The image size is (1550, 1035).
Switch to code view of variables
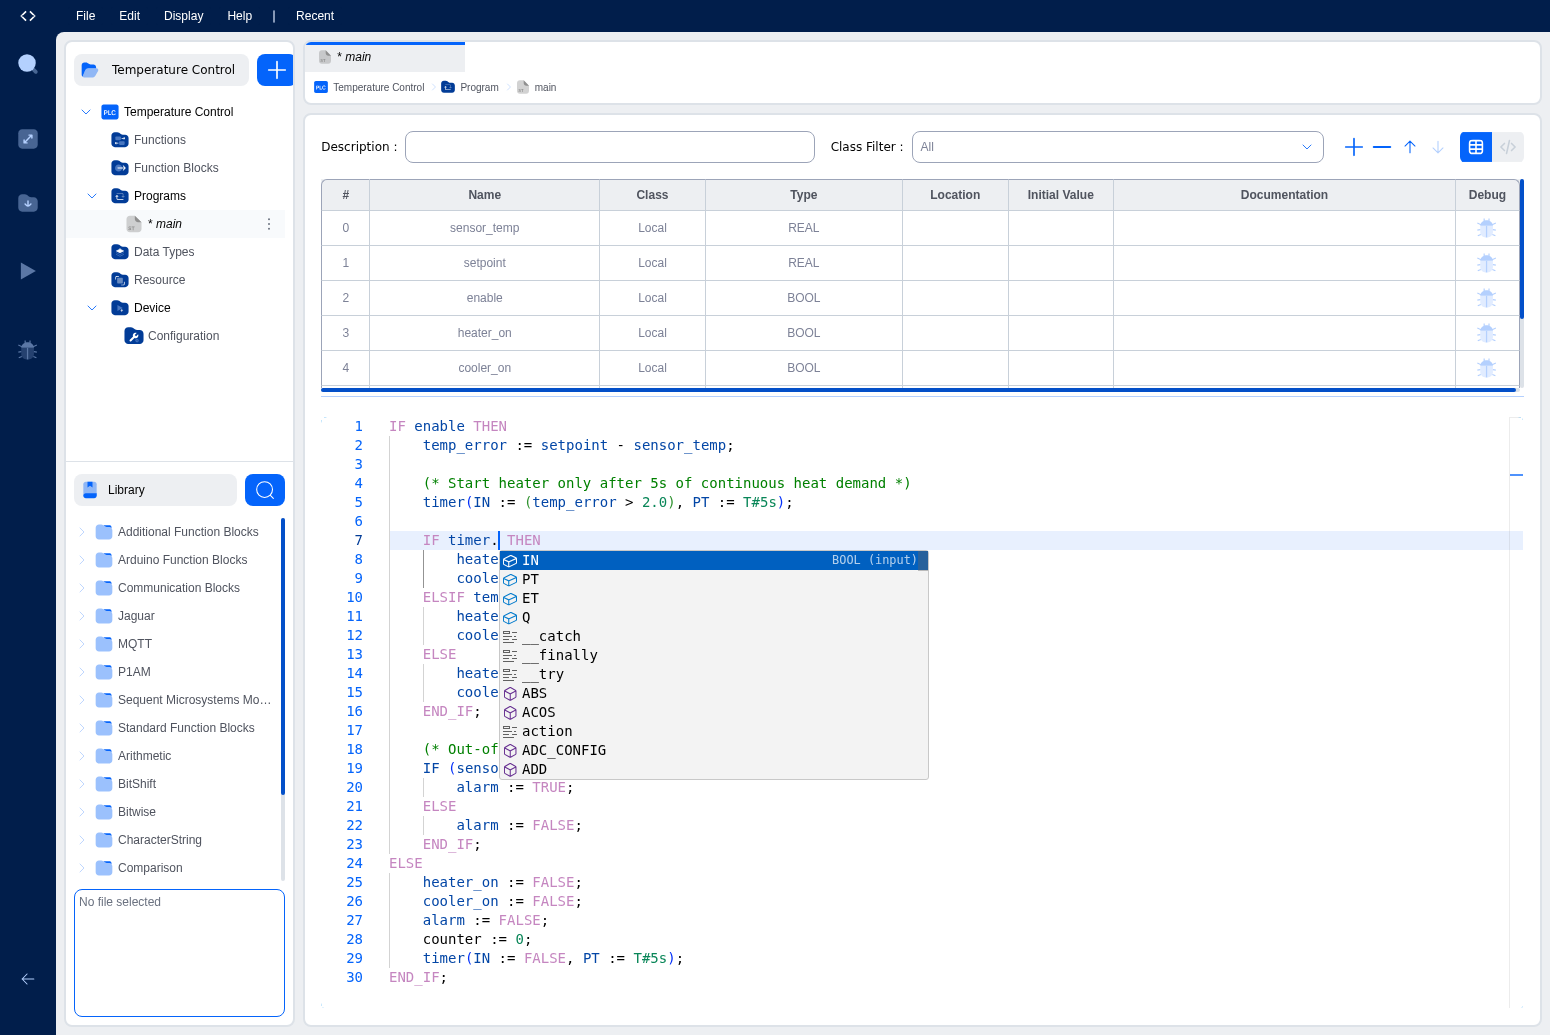[1508, 147]
